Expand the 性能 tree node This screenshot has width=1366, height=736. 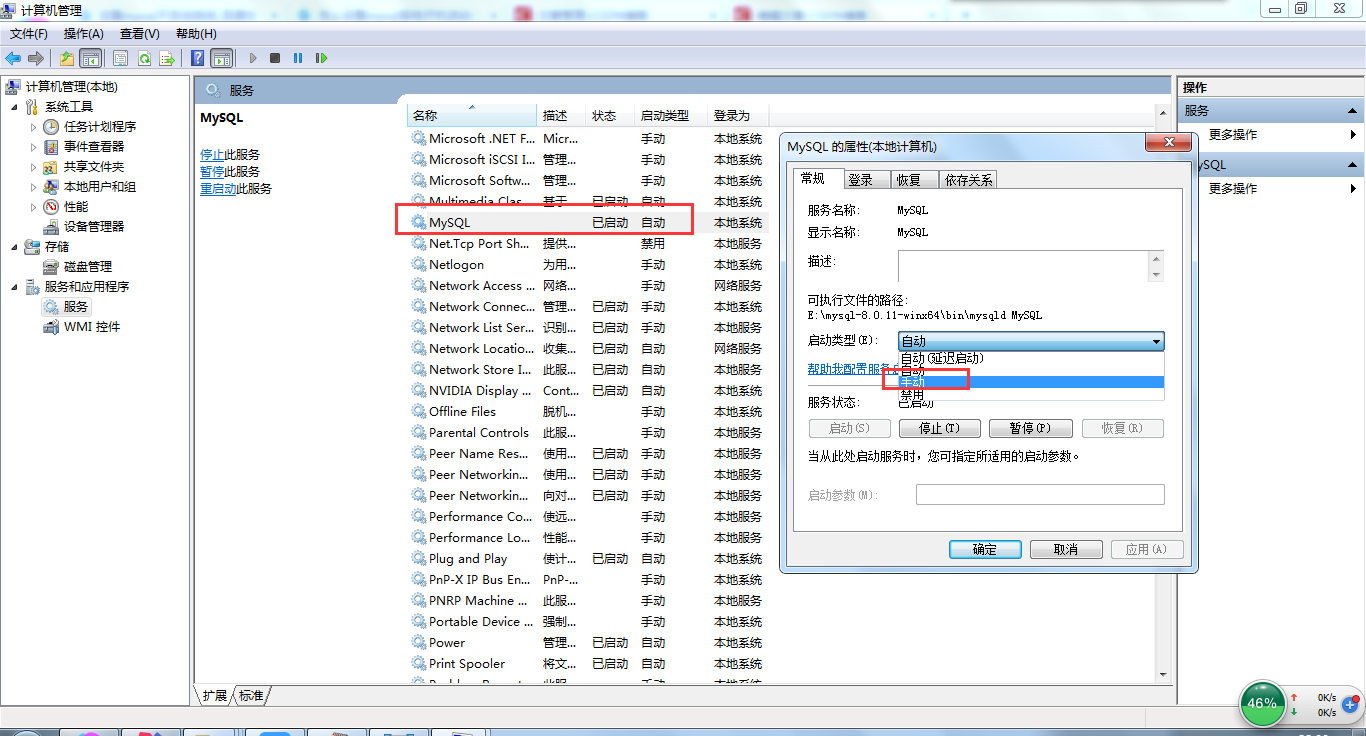pos(34,207)
